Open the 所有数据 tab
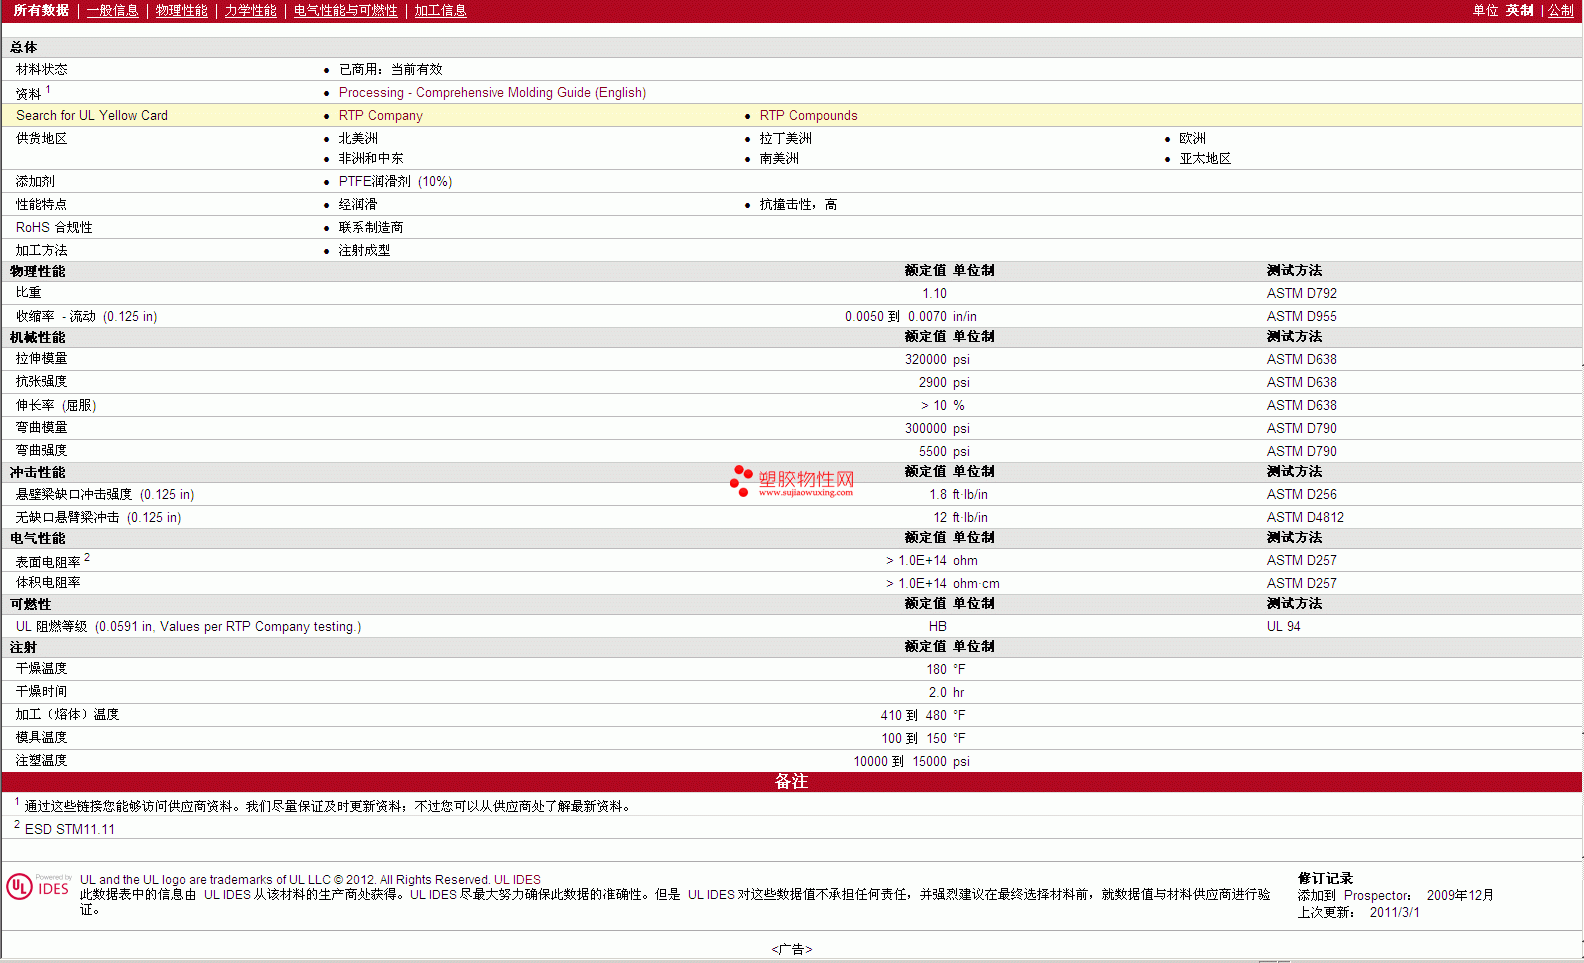1584x963 pixels. (41, 10)
